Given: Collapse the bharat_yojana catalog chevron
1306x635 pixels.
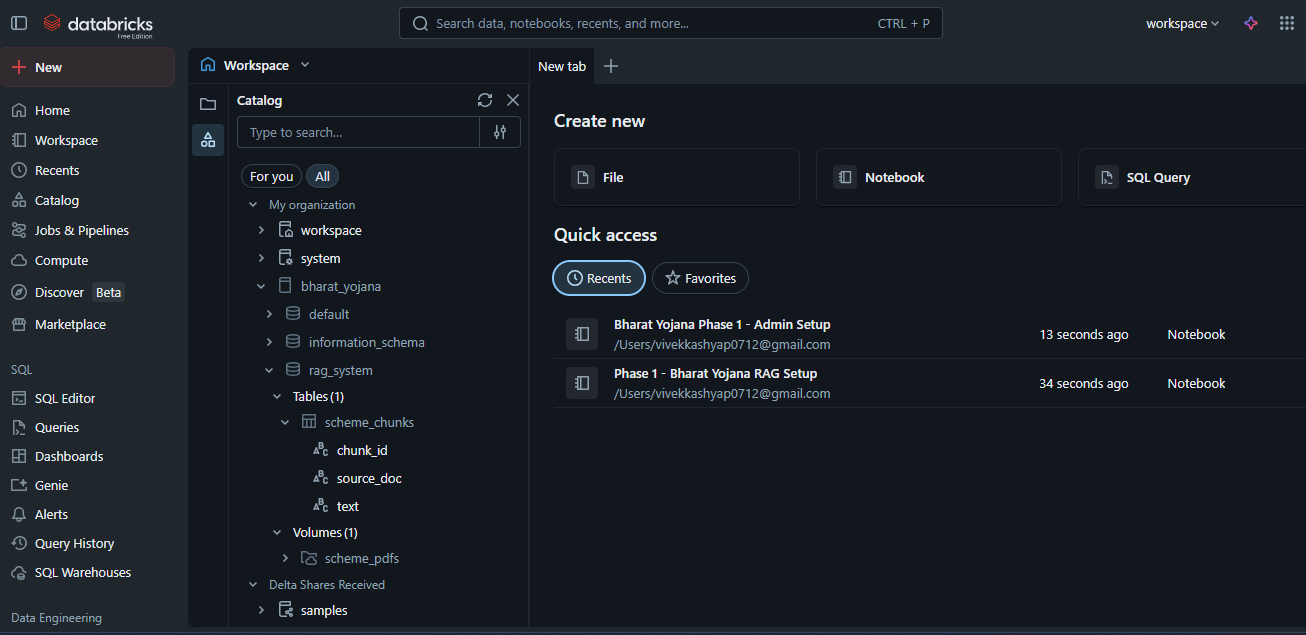Looking at the screenshot, I should 261,286.
